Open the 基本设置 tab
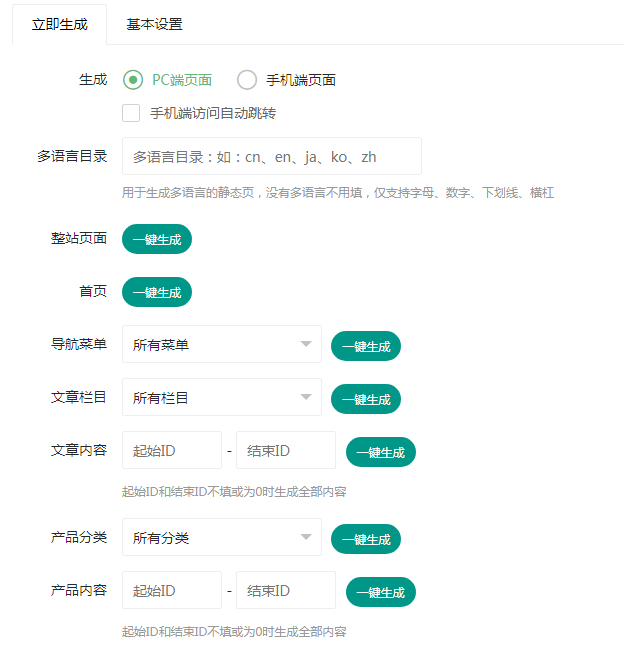The width and height of the screenshot is (624, 665). tap(154, 24)
